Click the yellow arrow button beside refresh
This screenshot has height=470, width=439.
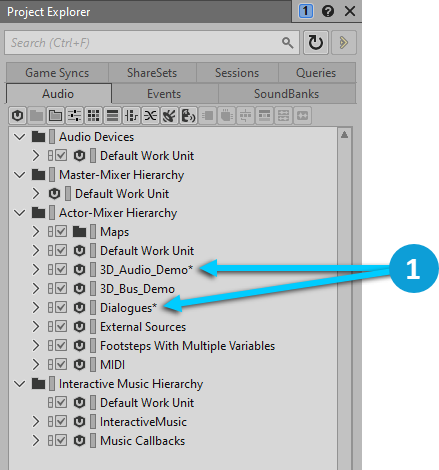(344, 42)
